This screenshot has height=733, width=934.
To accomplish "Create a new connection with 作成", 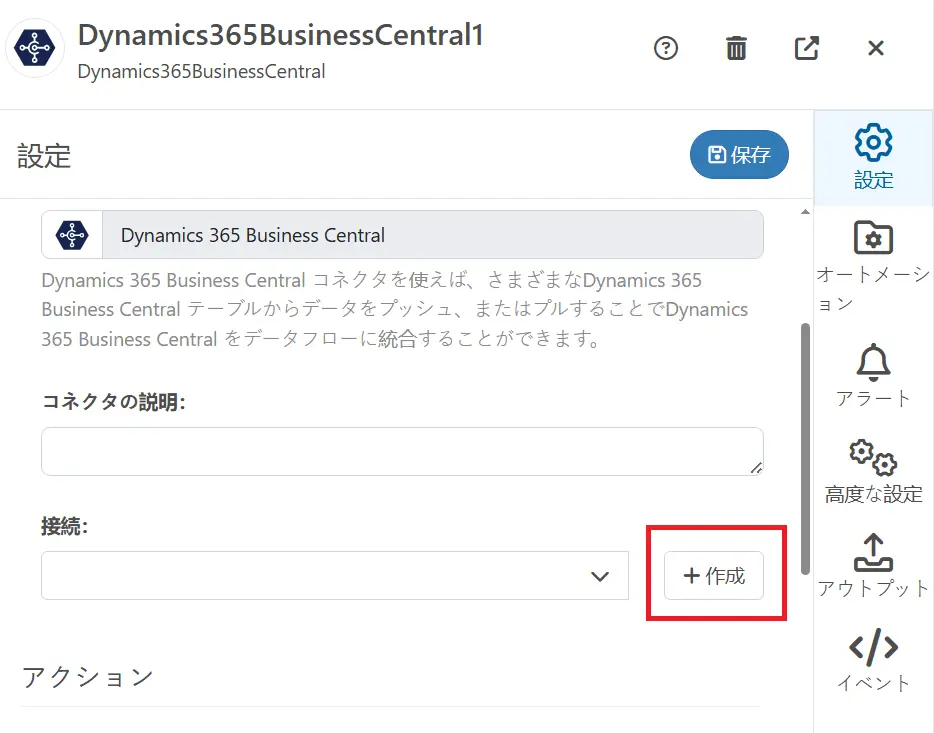I will pyautogui.click(x=714, y=575).
